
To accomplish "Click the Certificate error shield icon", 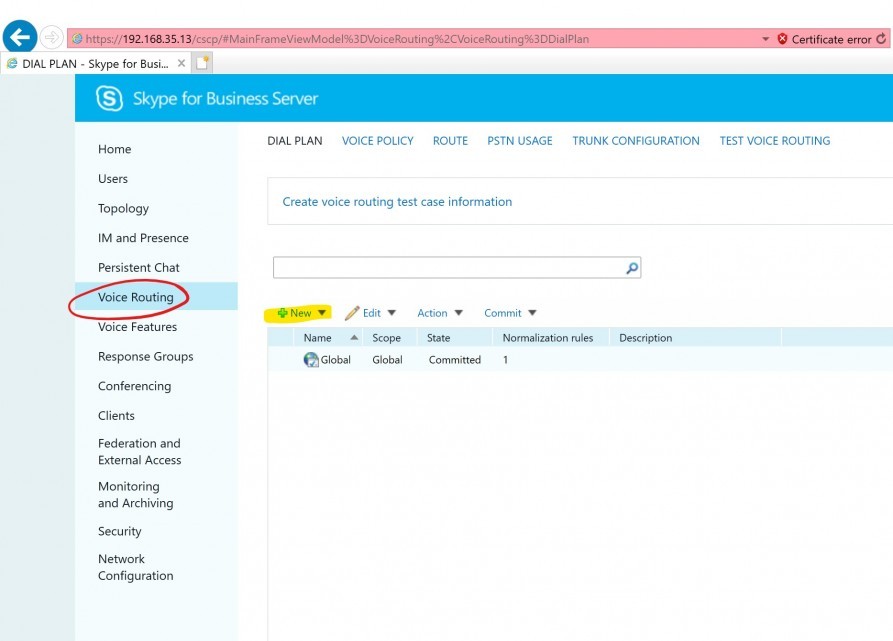I will point(782,39).
